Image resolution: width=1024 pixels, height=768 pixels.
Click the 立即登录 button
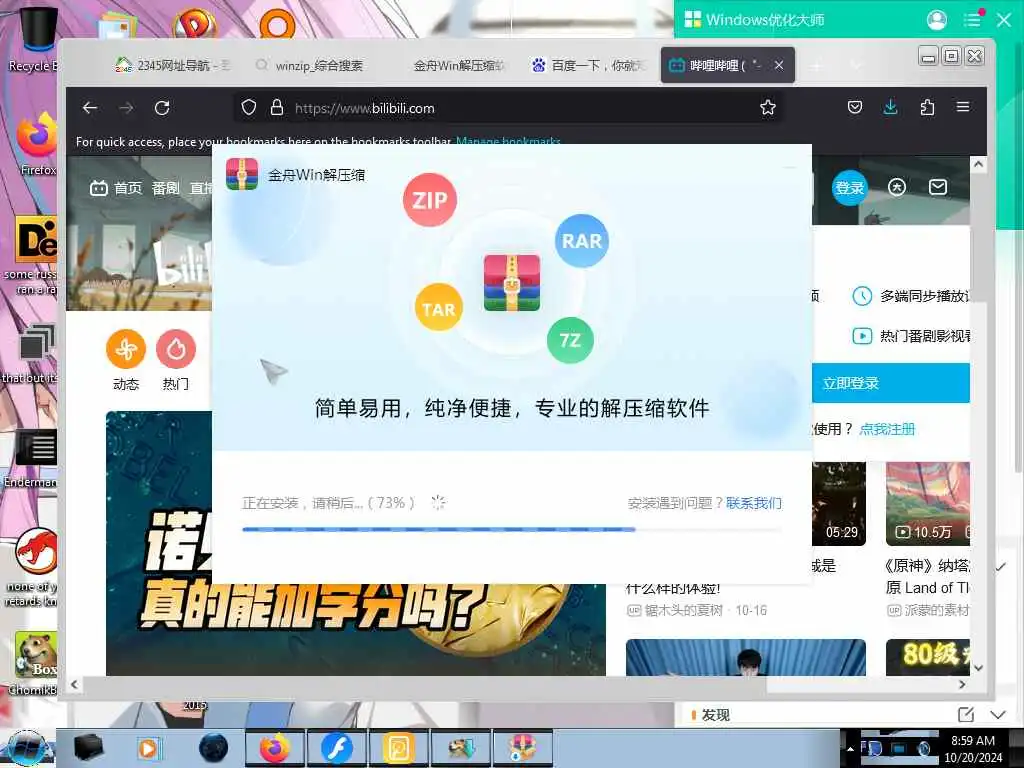click(891, 383)
